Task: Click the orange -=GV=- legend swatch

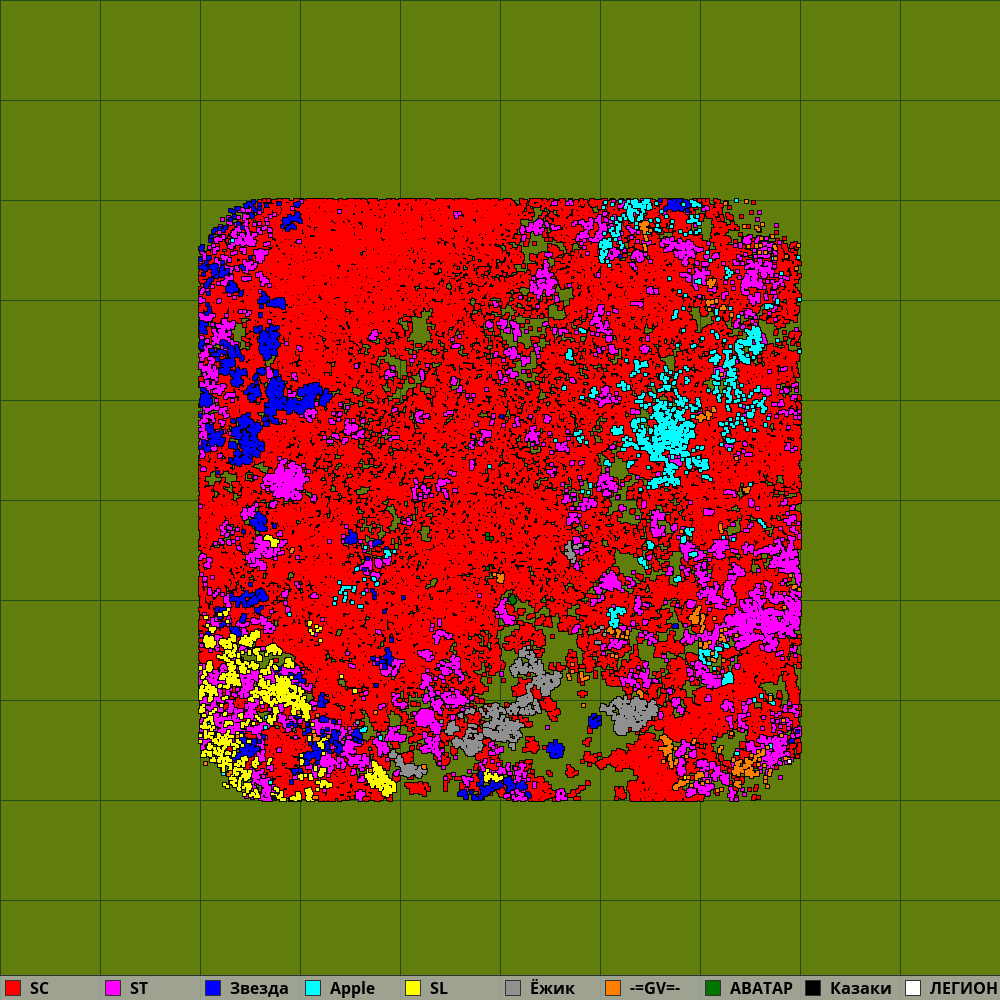Action: pos(613,988)
